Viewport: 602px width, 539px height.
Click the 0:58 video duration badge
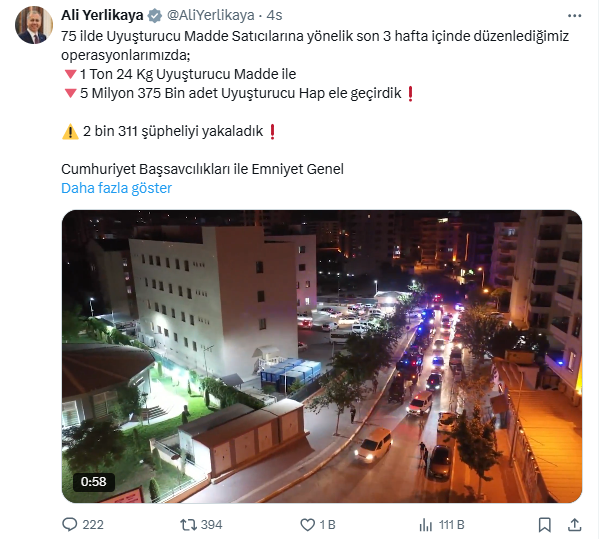click(94, 481)
